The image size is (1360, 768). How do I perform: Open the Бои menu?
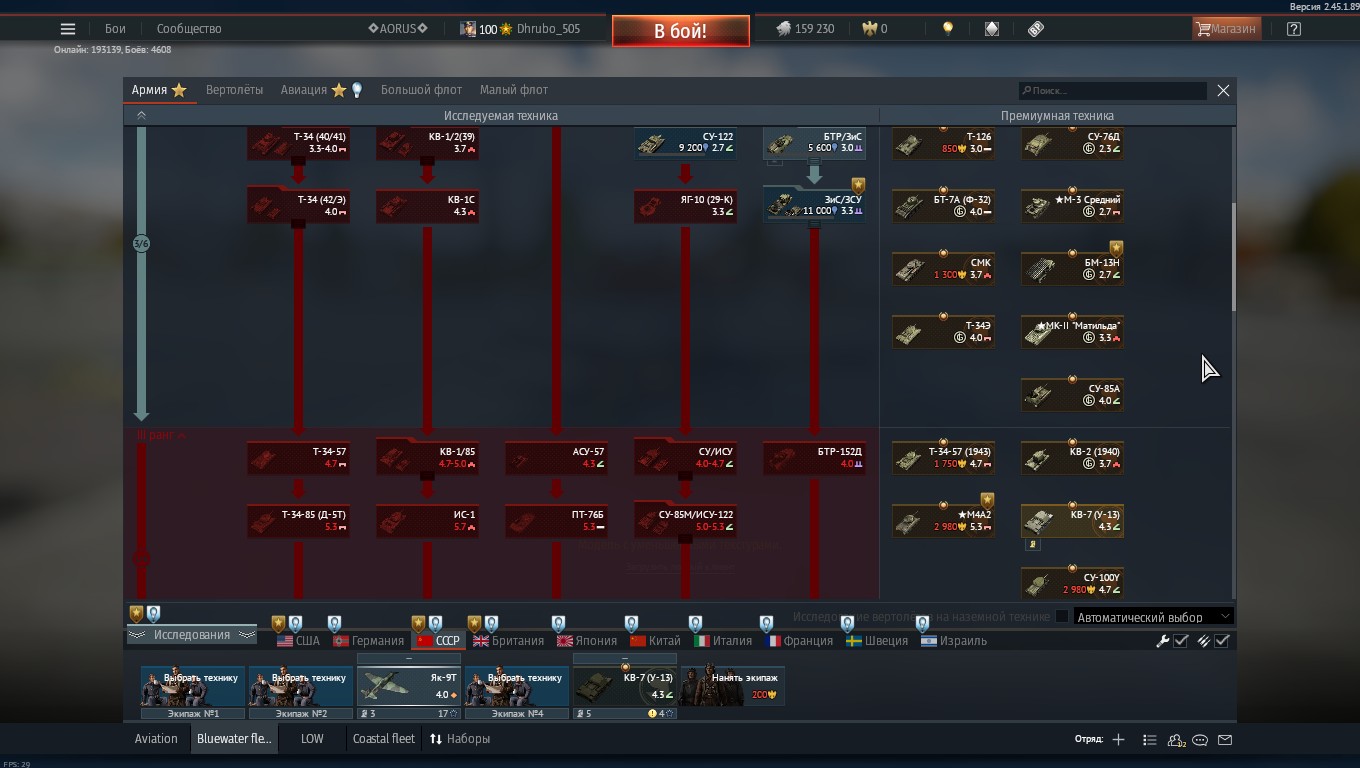pyautogui.click(x=115, y=29)
